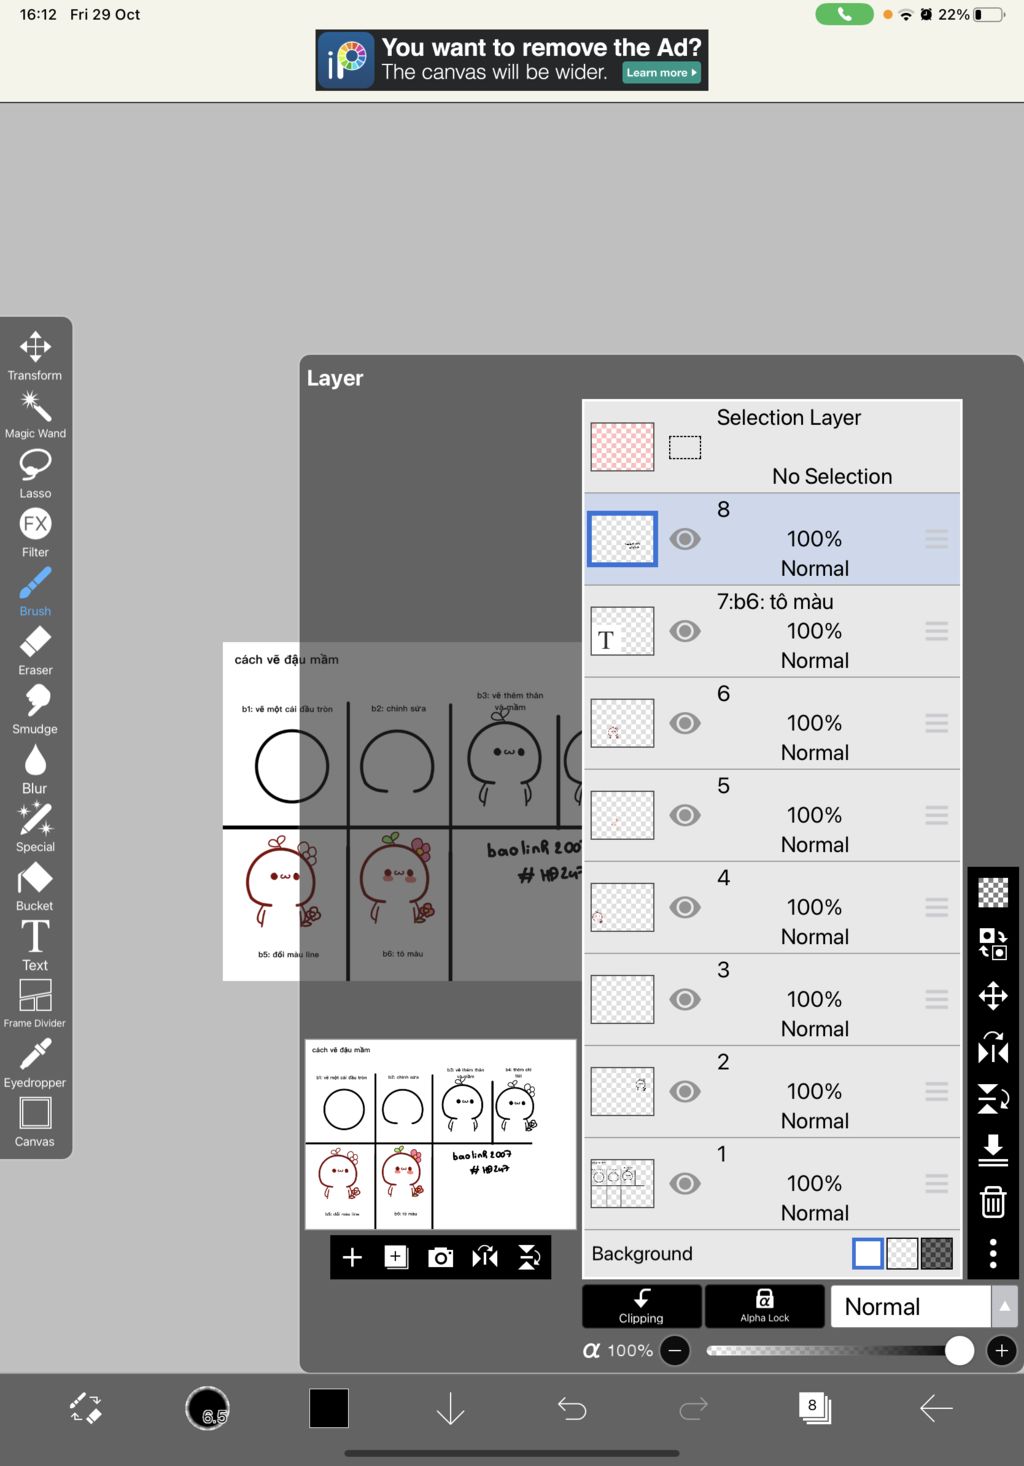Tap the downward arrow in bottom bar
Image resolution: width=1024 pixels, height=1466 pixels.
[x=451, y=1408]
